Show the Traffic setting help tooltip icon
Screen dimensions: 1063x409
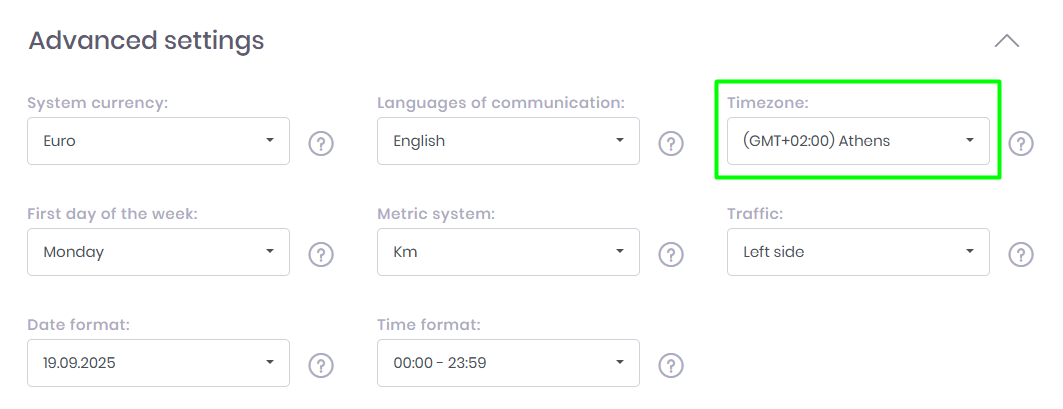[x=1020, y=254]
